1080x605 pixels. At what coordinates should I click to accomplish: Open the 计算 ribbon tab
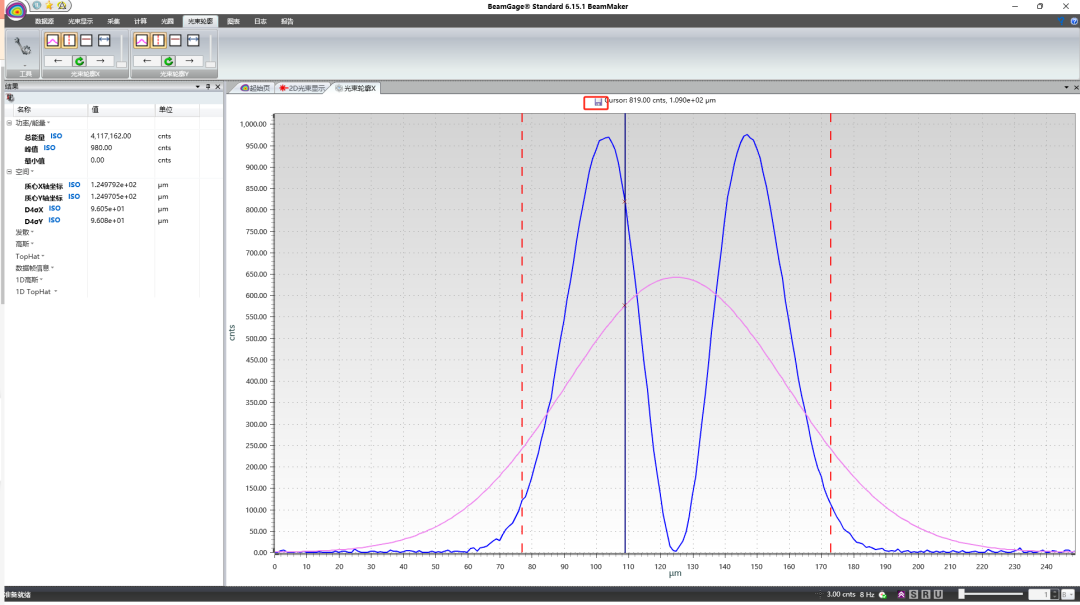[141, 21]
